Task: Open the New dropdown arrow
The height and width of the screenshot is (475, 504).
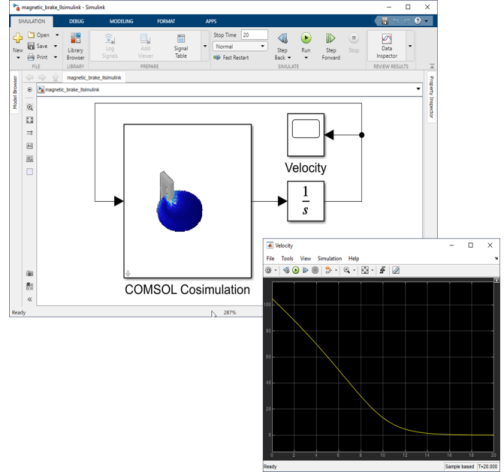Action: coord(18,58)
